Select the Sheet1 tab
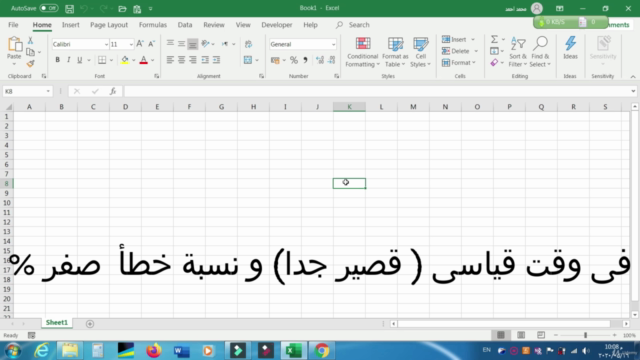This screenshot has height=360, width=640. [x=57, y=322]
